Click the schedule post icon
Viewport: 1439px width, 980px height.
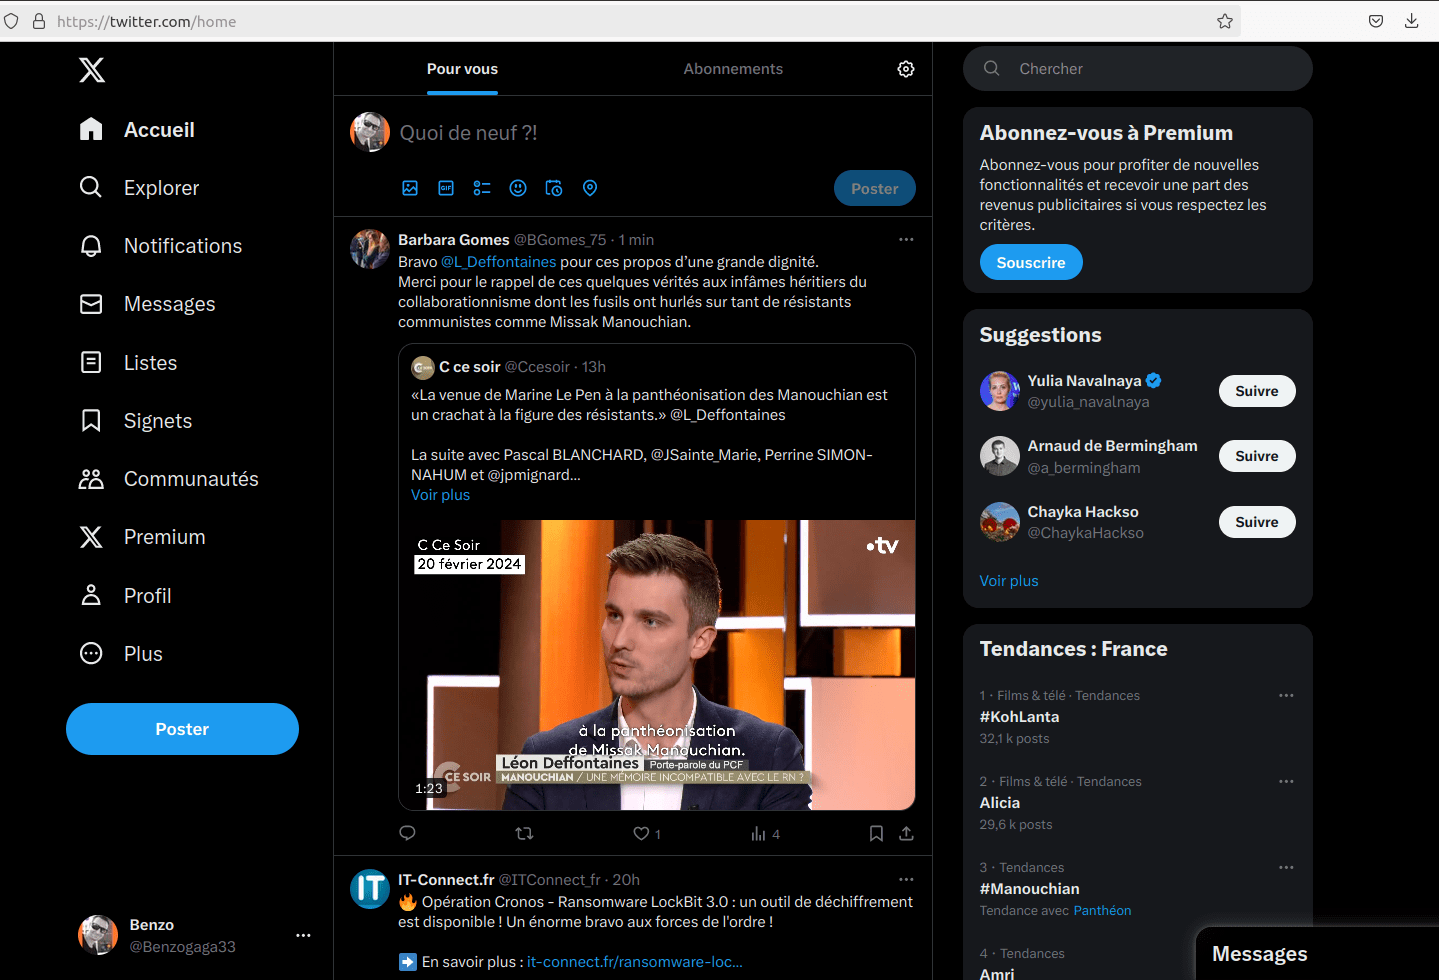(554, 188)
